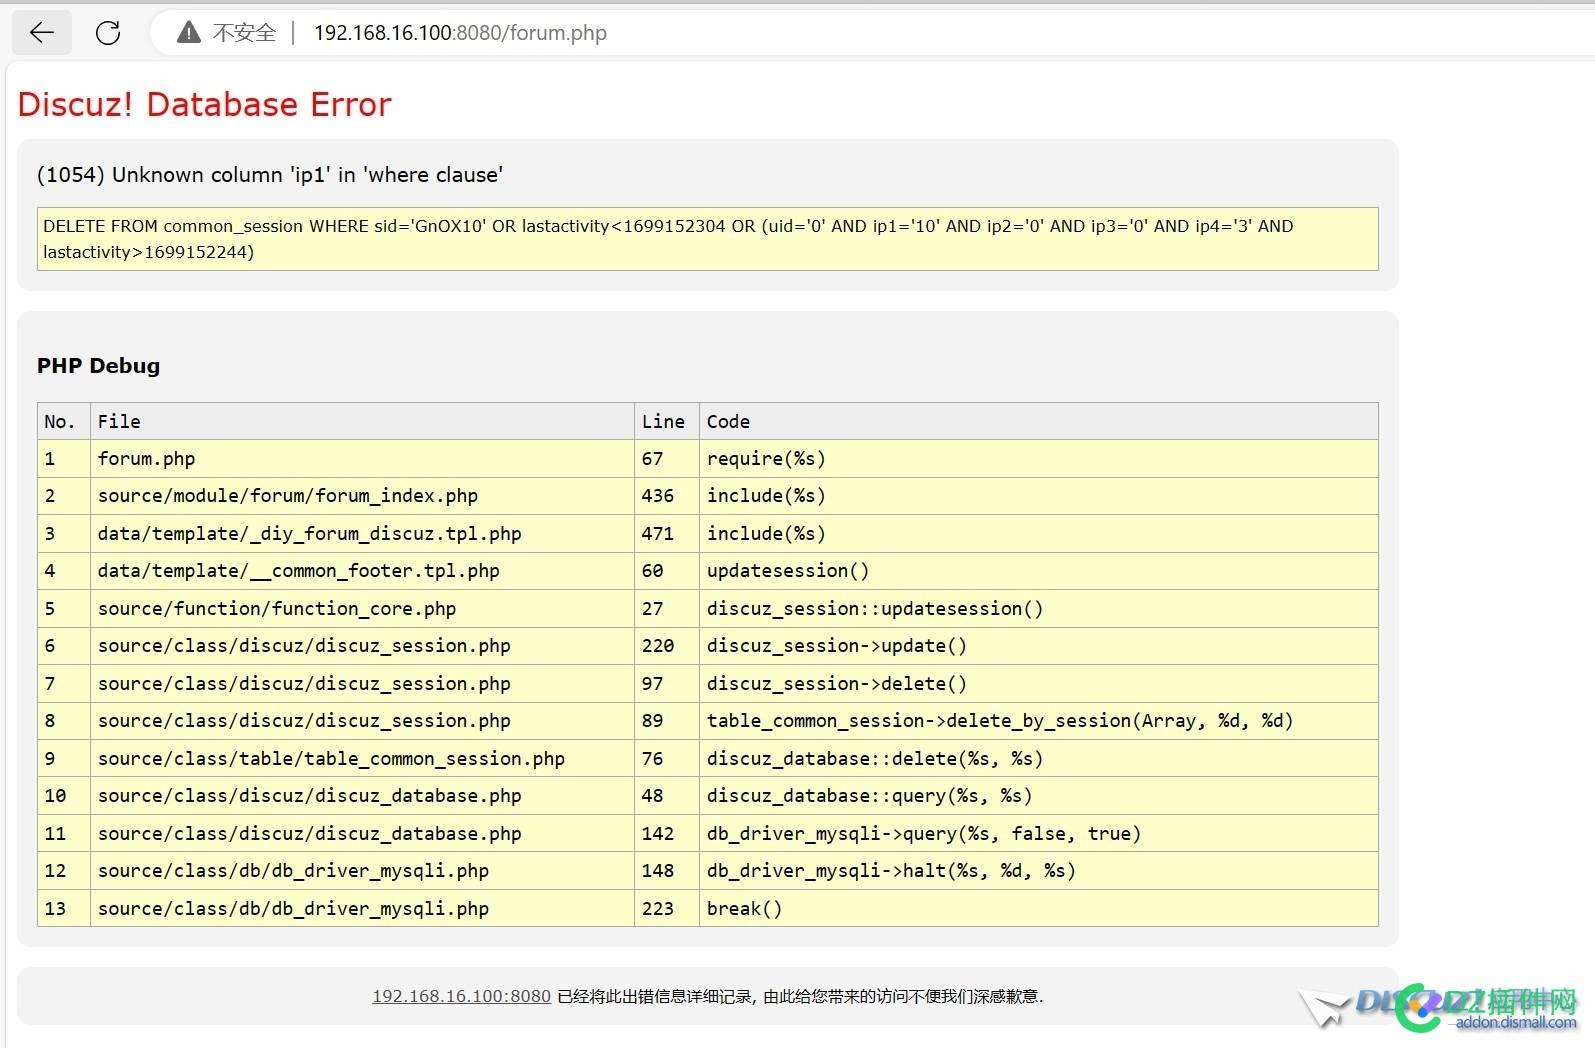Click 'discuz_session::updatesession()' code cell

click(1038, 609)
